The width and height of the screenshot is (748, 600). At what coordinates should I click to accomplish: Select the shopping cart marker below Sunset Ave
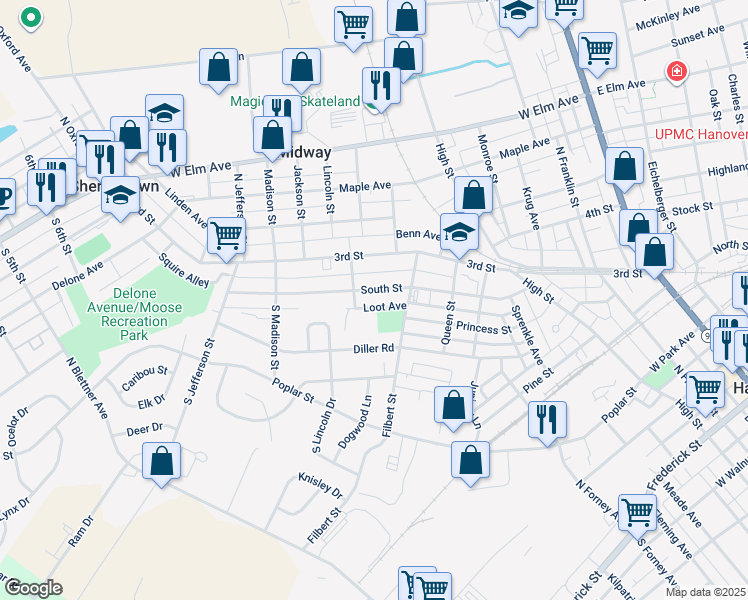point(597,49)
